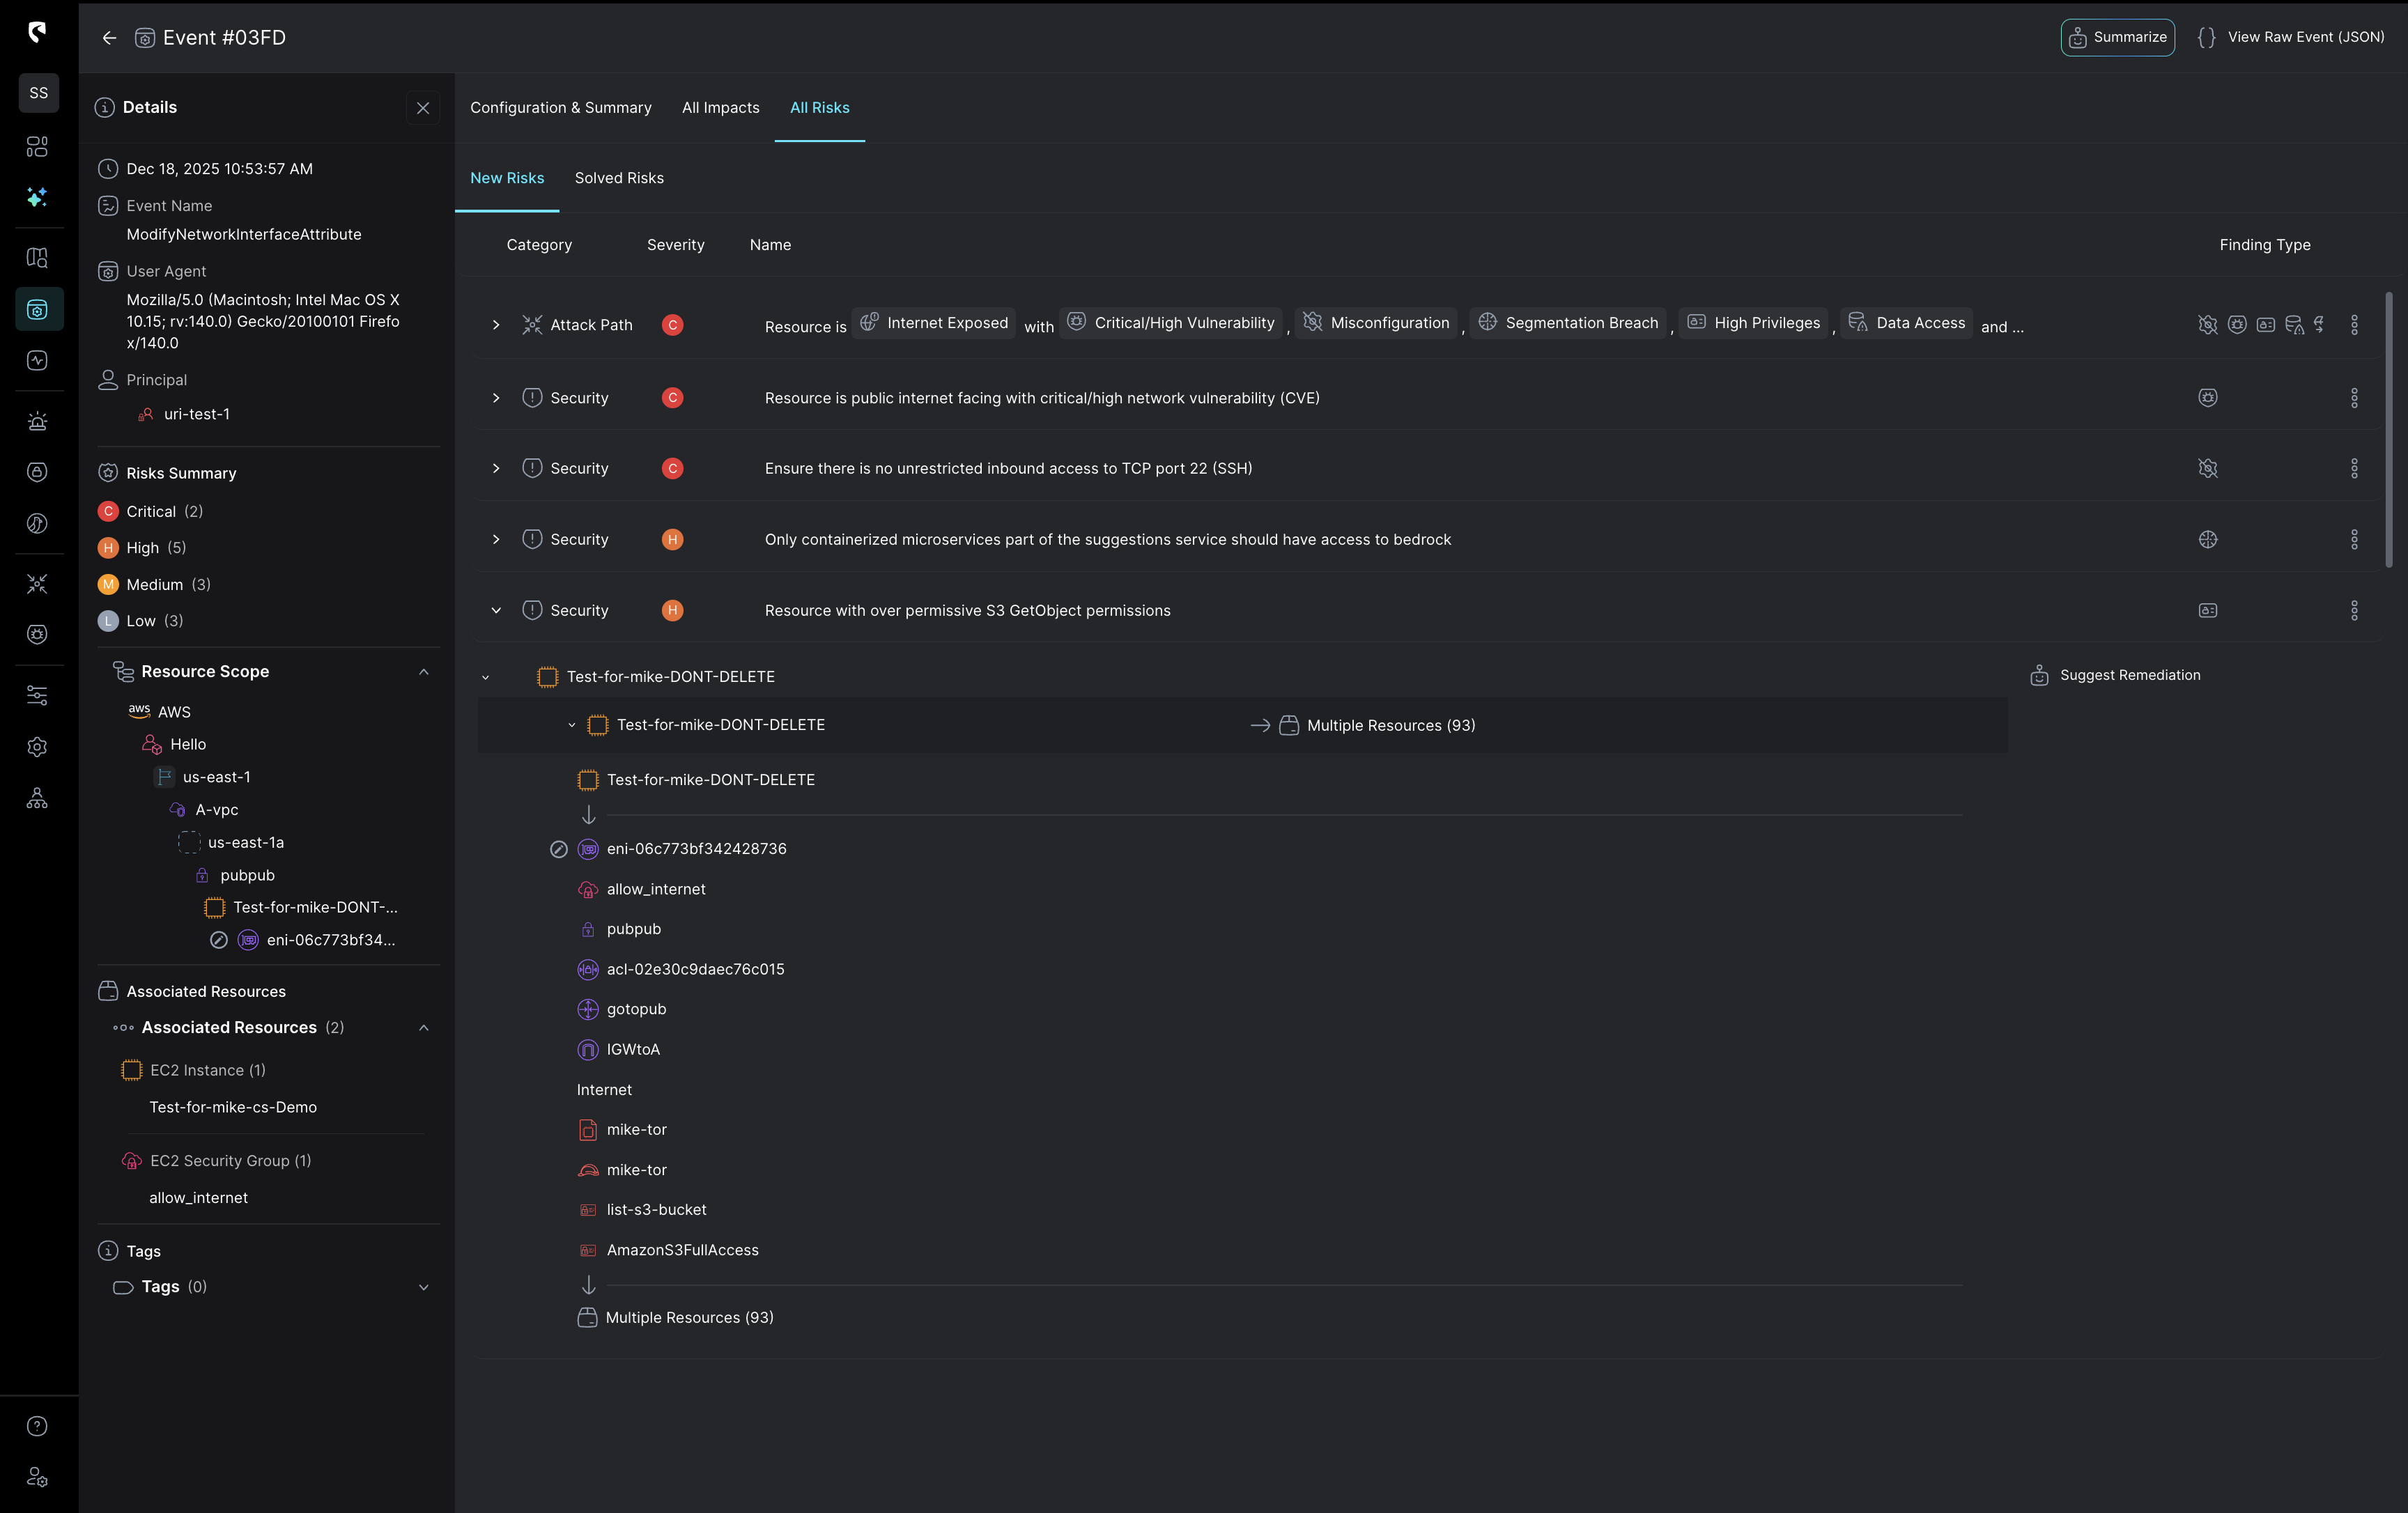Click the Critical severity badge in Risks Summary
The width and height of the screenshot is (2408, 1513).
point(108,511)
